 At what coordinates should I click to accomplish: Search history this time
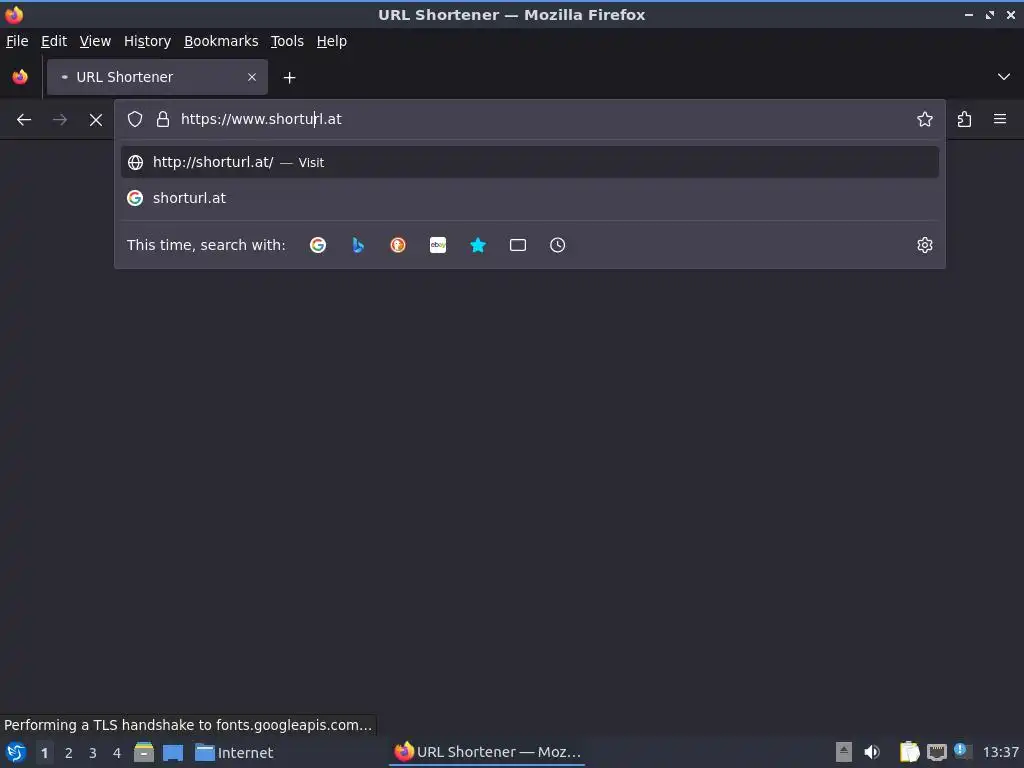coord(558,245)
